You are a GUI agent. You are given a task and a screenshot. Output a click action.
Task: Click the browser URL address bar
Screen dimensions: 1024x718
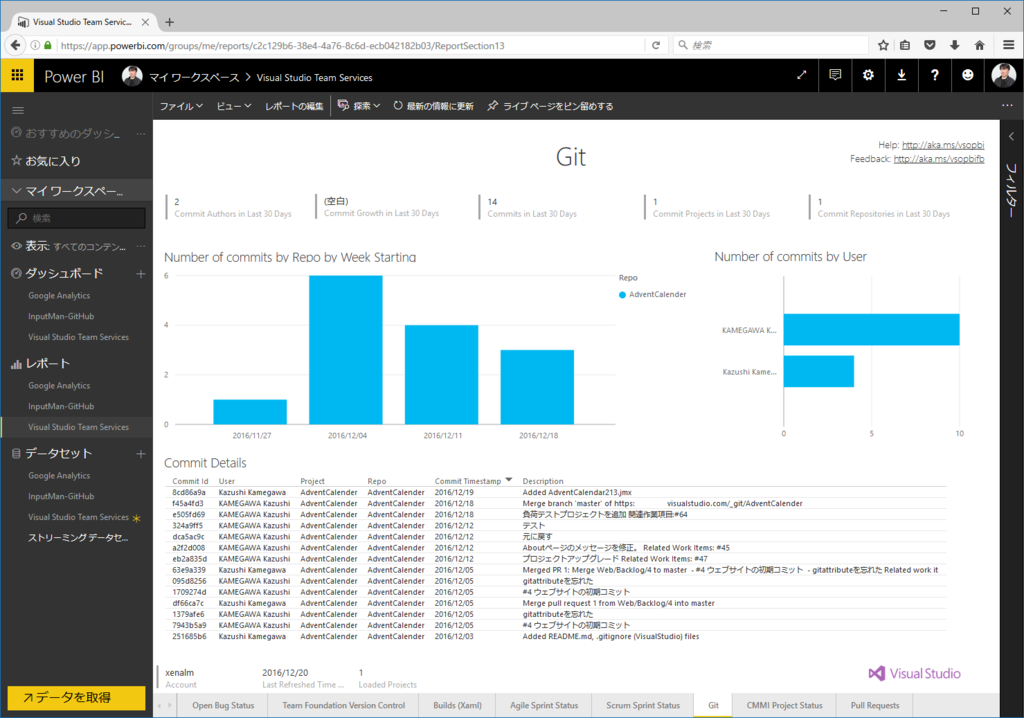click(350, 45)
